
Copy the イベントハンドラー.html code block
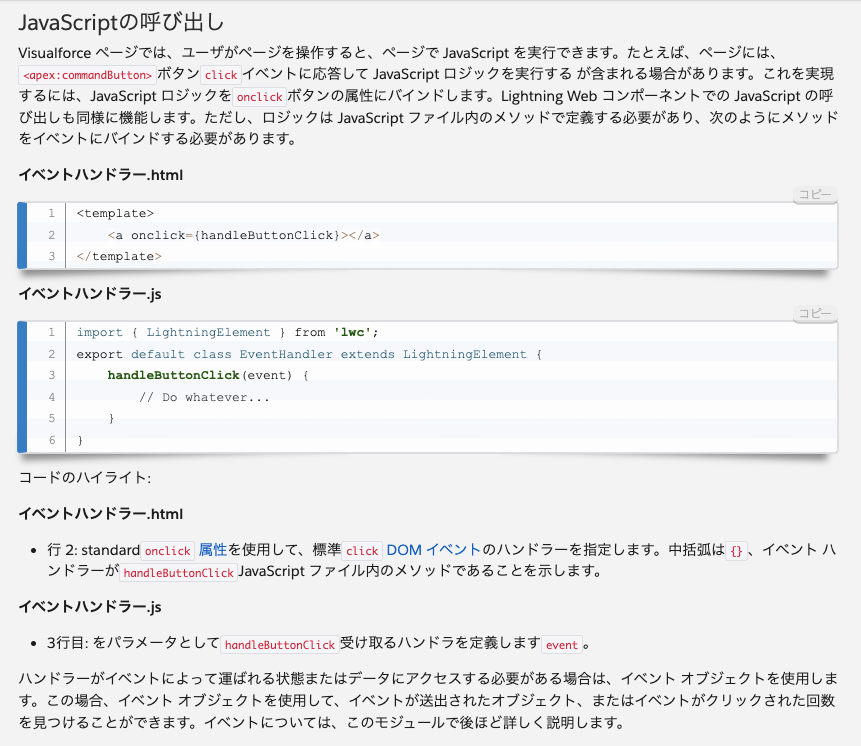point(815,194)
